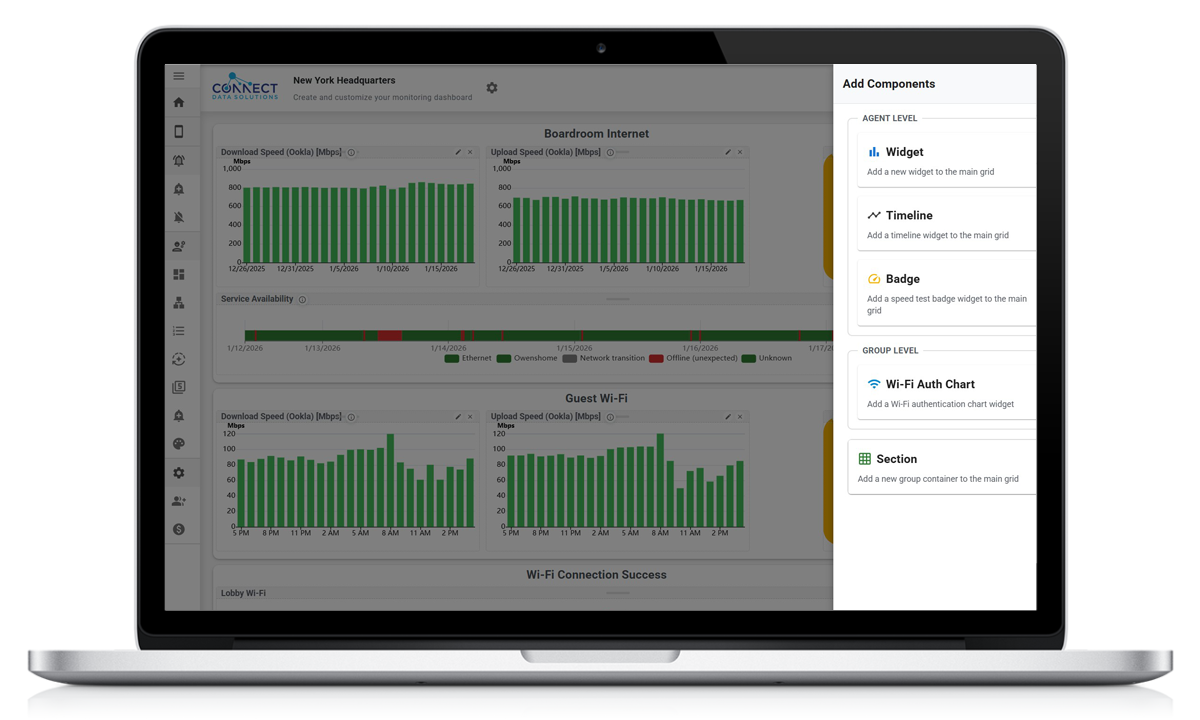The height and width of the screenshot is (720, 1200).
Task: Remove the Boardroom Upload Speed widget
Action: pos(740,152)
